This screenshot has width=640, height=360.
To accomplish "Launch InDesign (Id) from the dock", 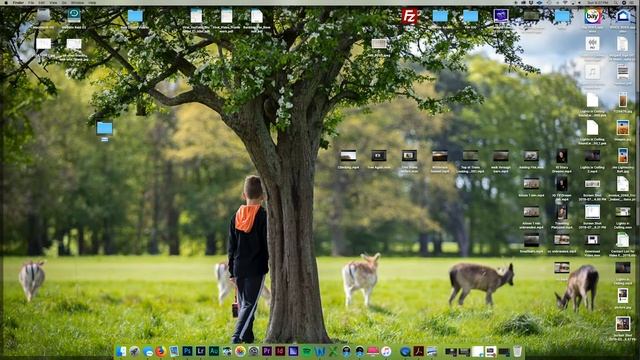I will pos(280,351).
